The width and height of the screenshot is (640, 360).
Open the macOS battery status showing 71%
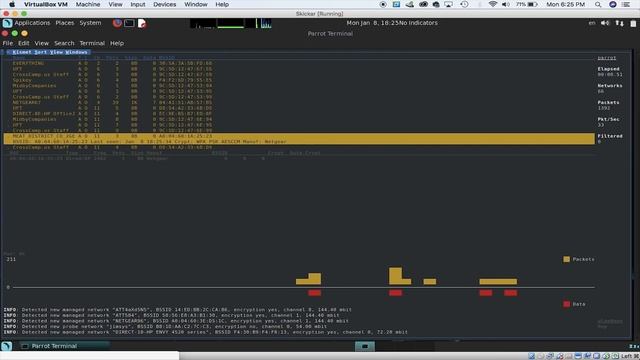click(x=527, y=4)
